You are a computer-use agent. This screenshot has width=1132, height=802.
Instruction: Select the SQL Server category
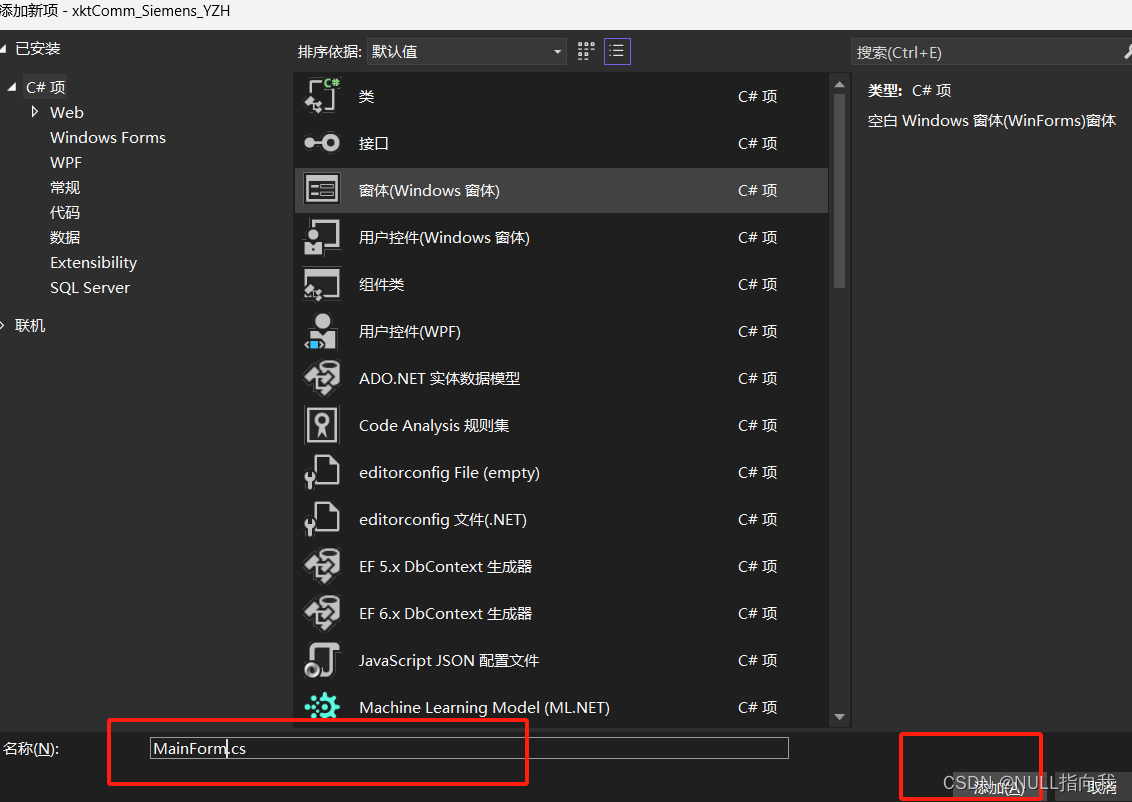[89, 287]
